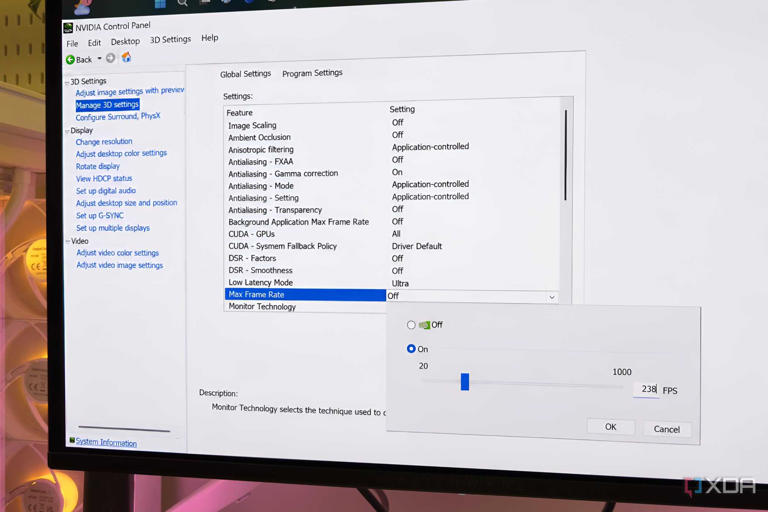The width and height of the screenshot is (768, 512).
Task: Click the FPS value input field
Action: click(x=646, y=390)
